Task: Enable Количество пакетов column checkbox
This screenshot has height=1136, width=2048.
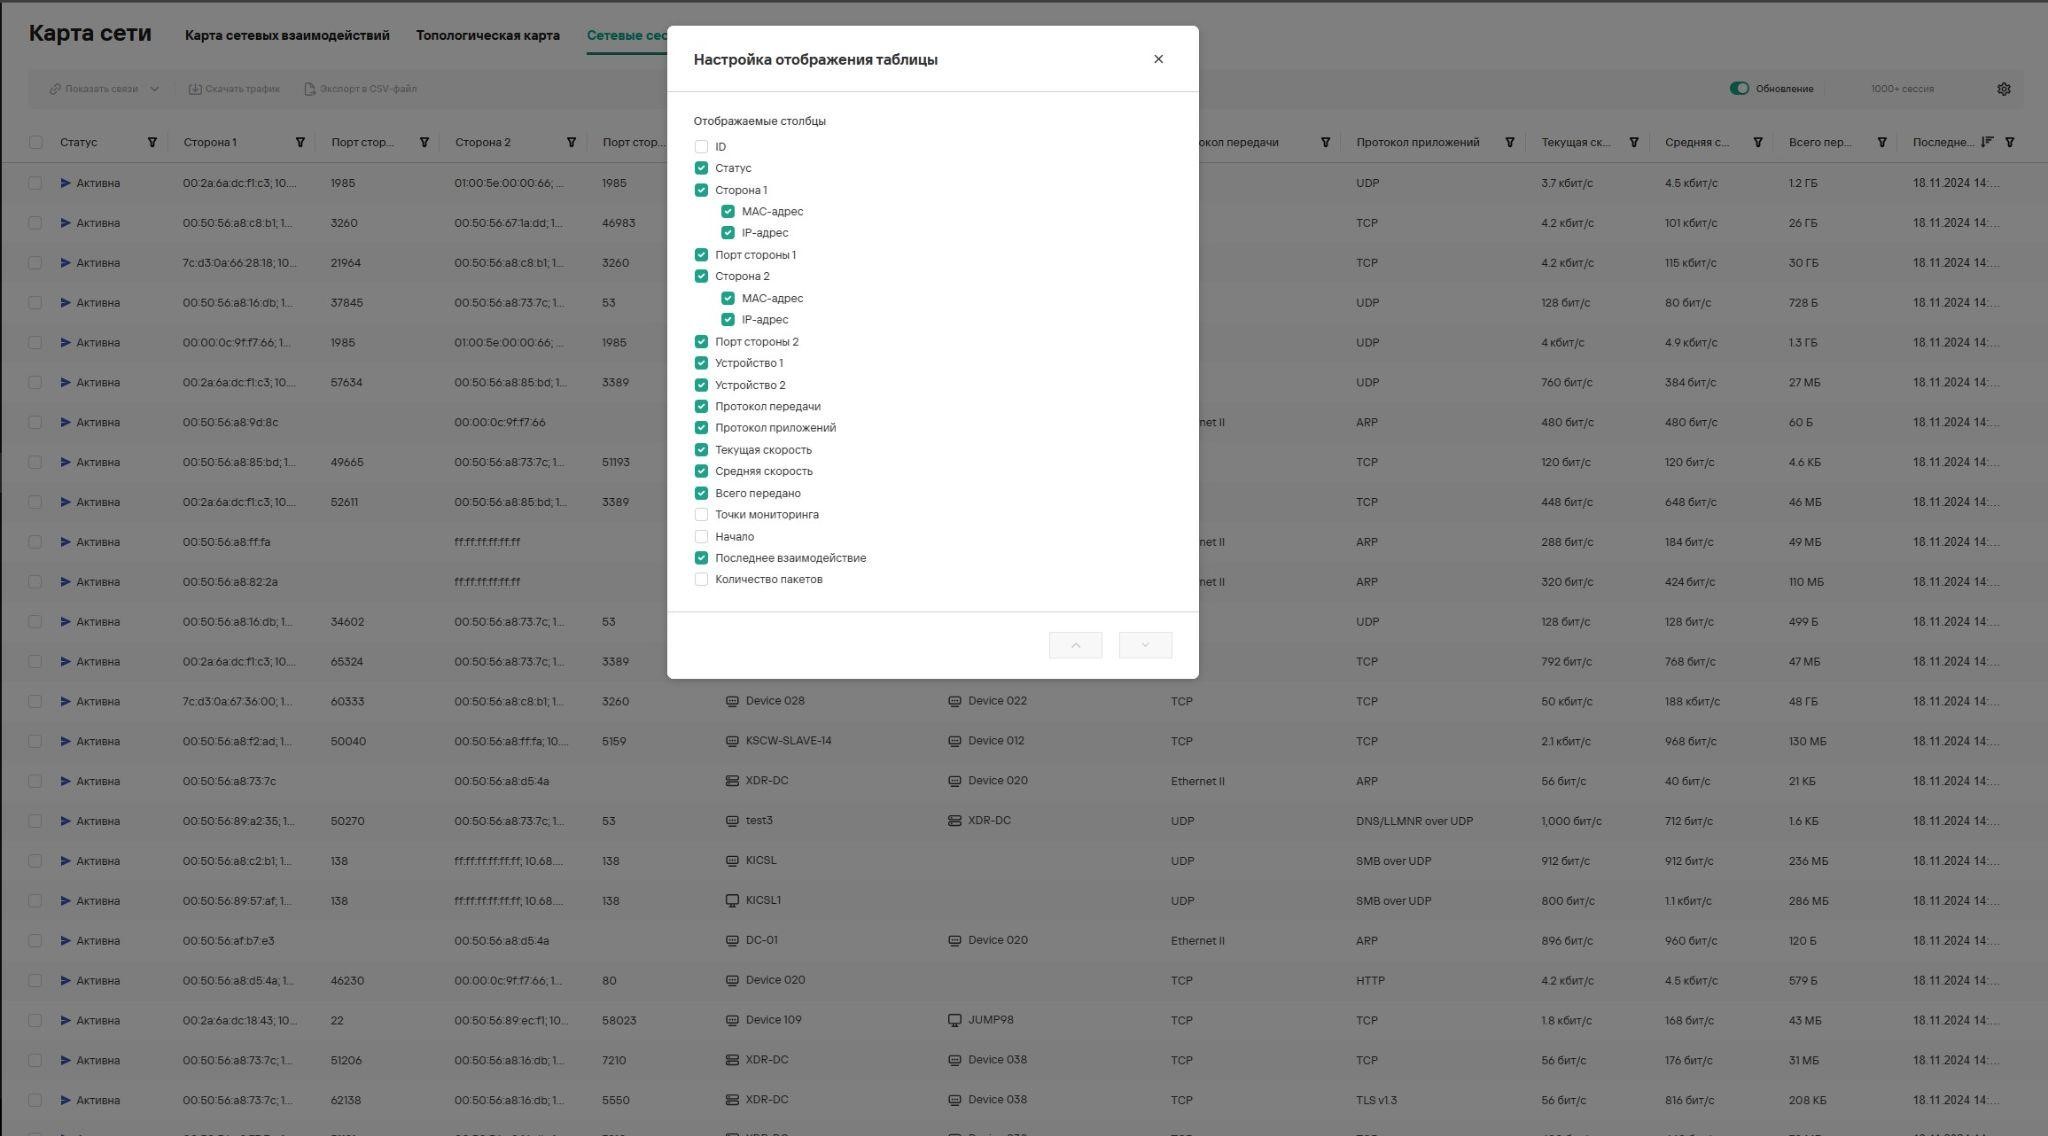Action: pos(701,580)
